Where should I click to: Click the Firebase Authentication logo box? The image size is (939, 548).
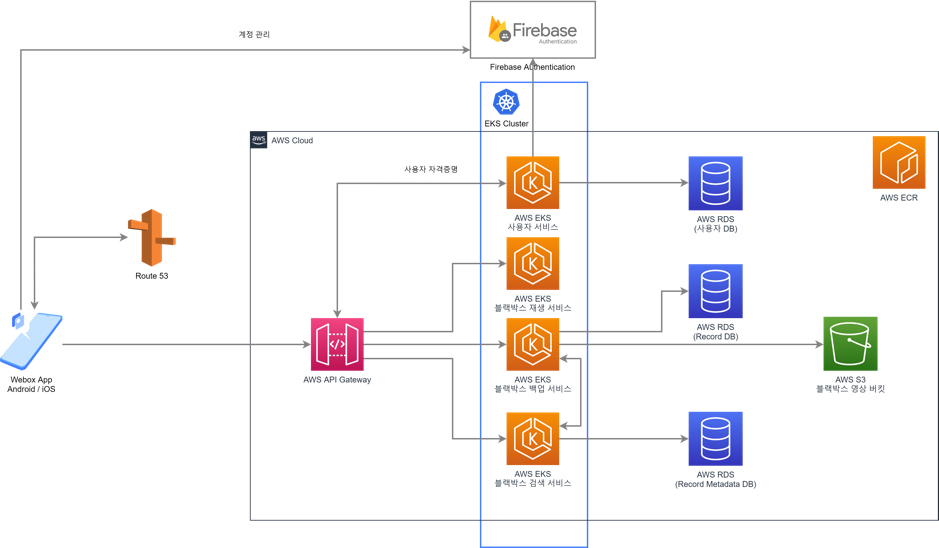coord(532,30)
